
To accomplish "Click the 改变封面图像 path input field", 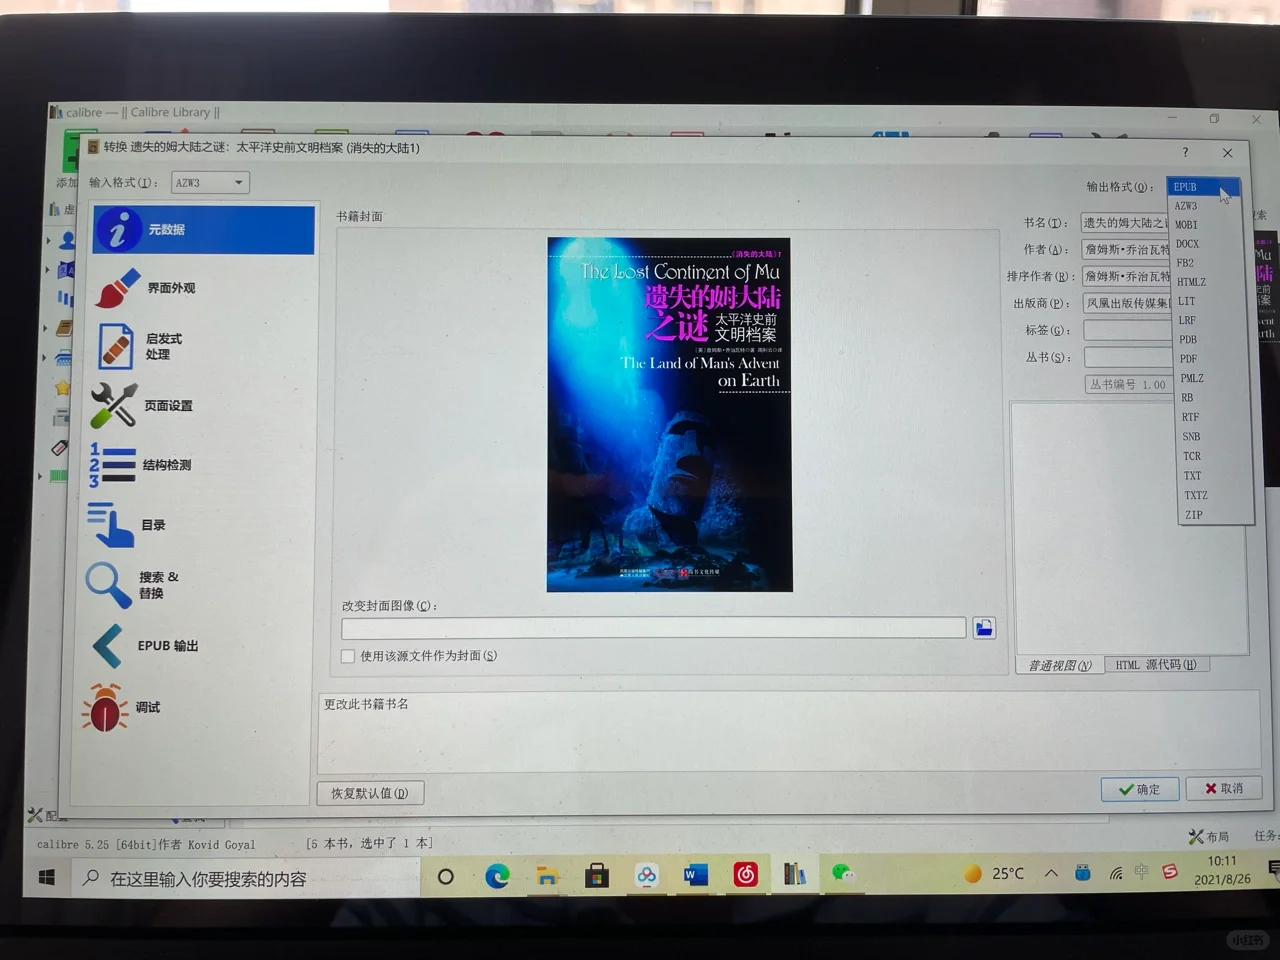I will (654, 628).
